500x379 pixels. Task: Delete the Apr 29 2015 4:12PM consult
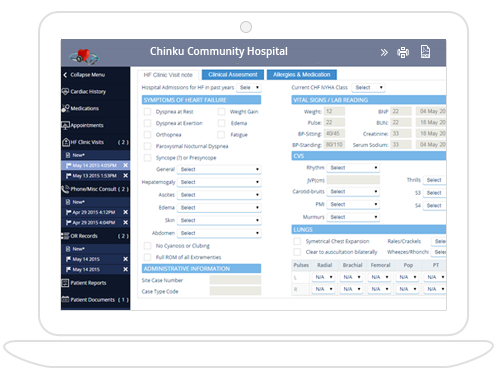coord(126,212)
